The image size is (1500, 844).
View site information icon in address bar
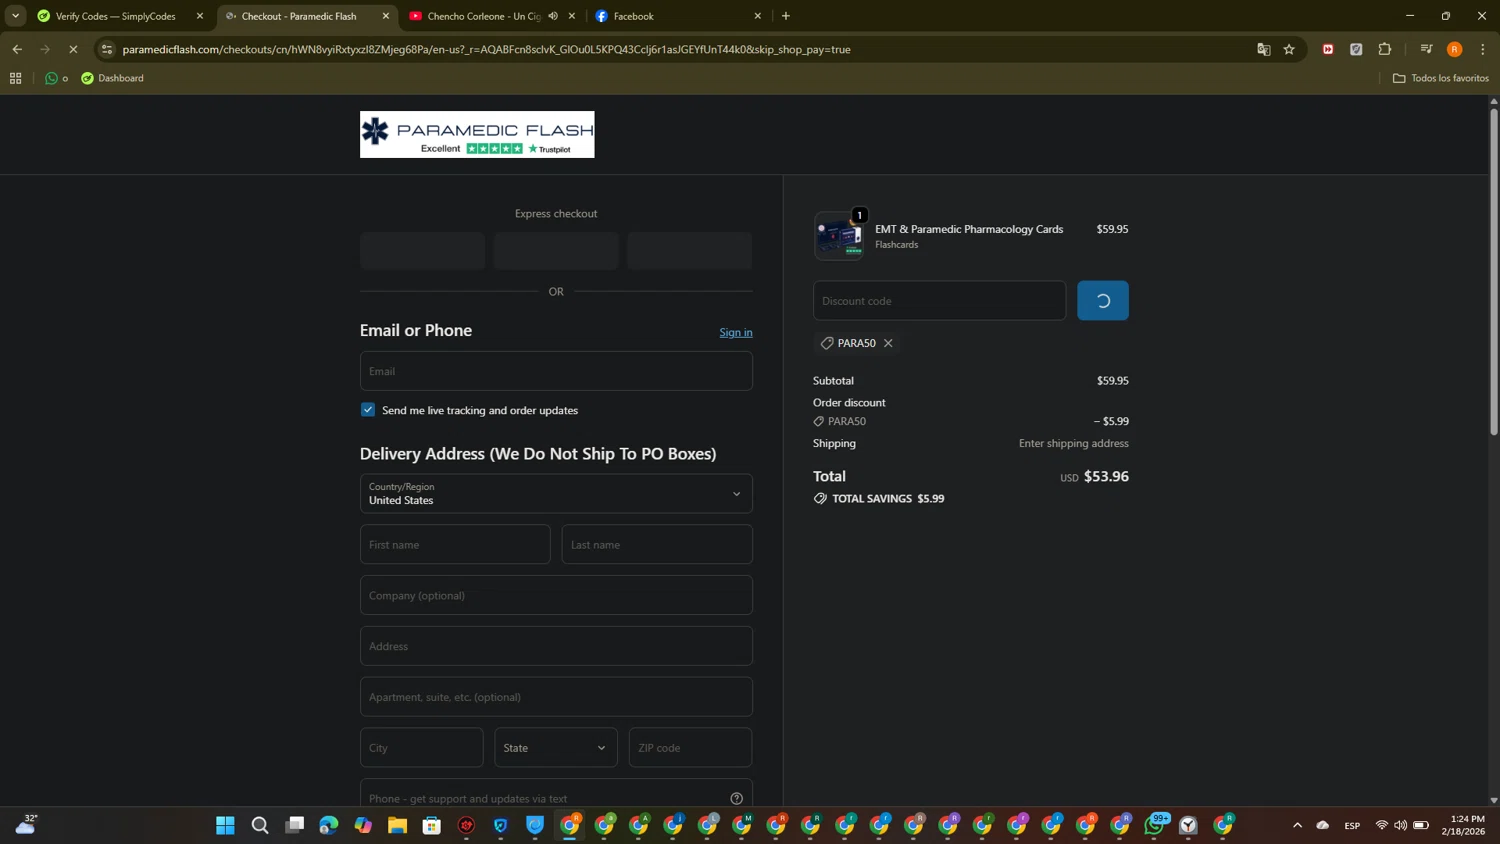(107, 49)
